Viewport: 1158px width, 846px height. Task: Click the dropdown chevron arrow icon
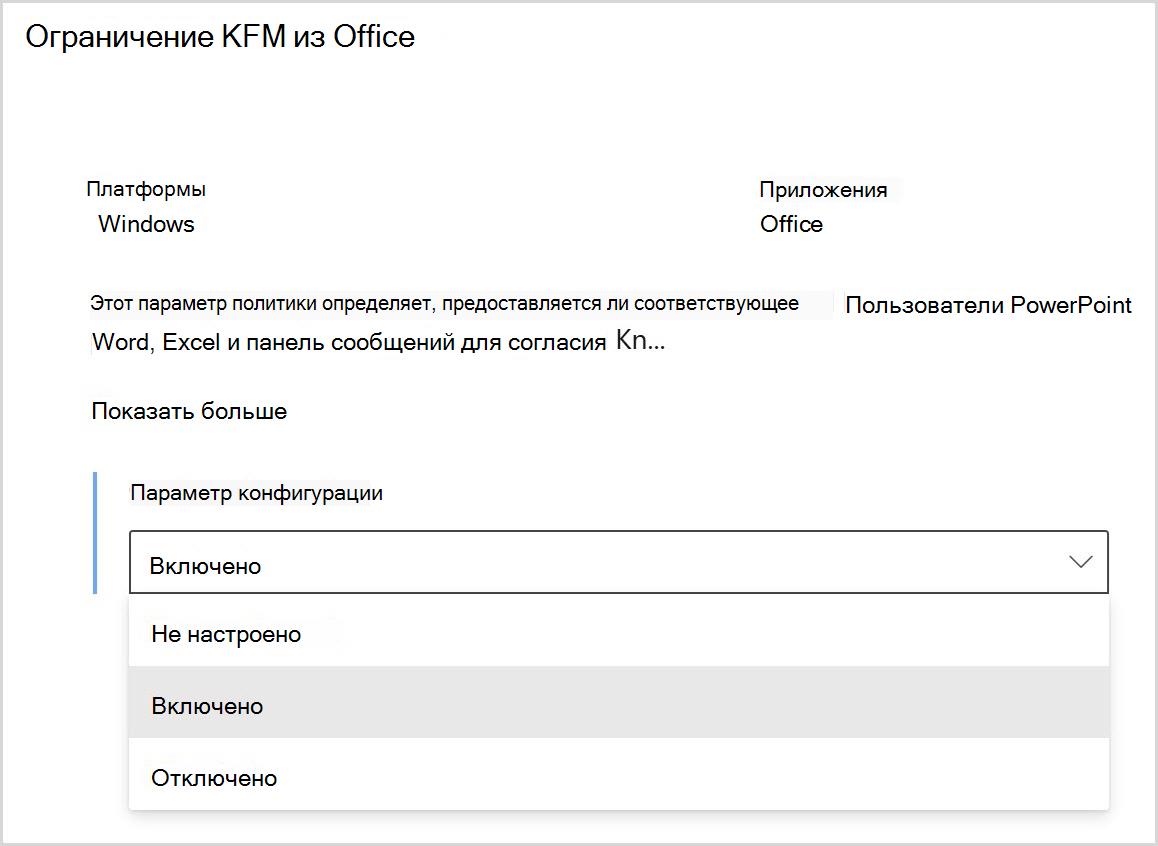pyautogui.click(x=1080, y=563)
